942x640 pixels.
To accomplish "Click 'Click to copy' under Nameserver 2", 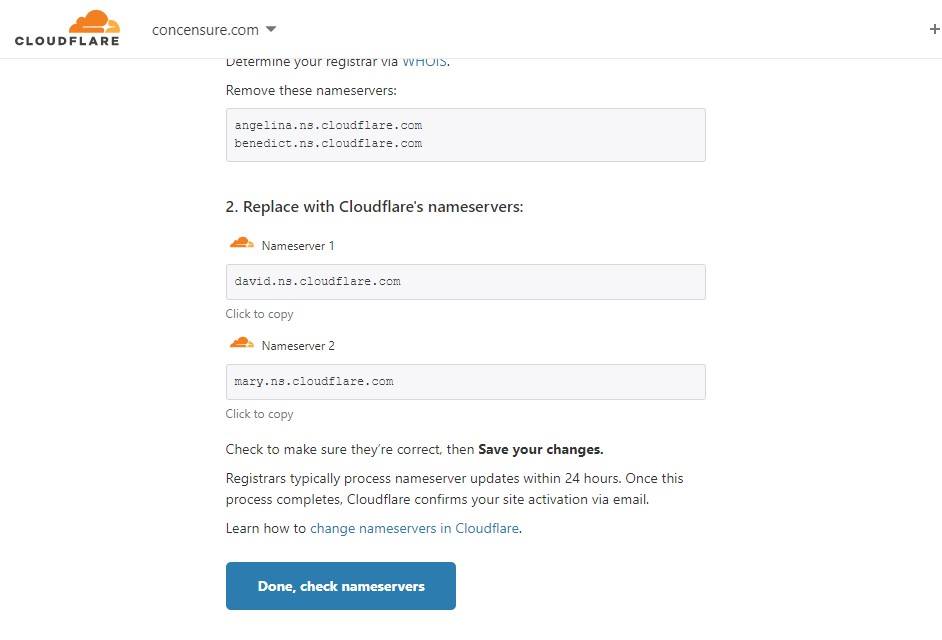I will pyautogui.click(x=260, y=414).
